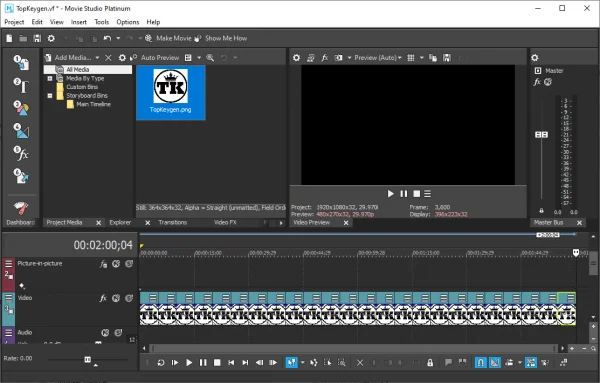Select dashboard step 4 picture icon

(x=21, y=131)
